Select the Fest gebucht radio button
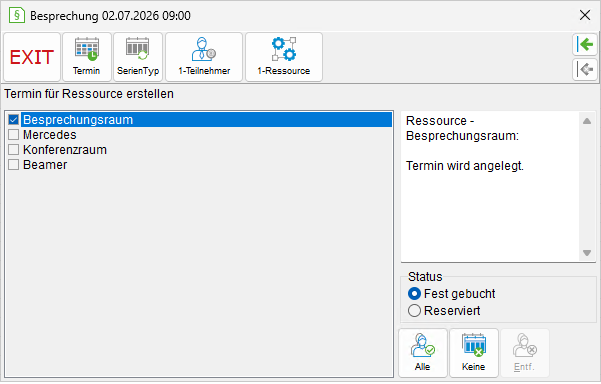The width and height of the screenshot is (601, 384). coord(414,294)
